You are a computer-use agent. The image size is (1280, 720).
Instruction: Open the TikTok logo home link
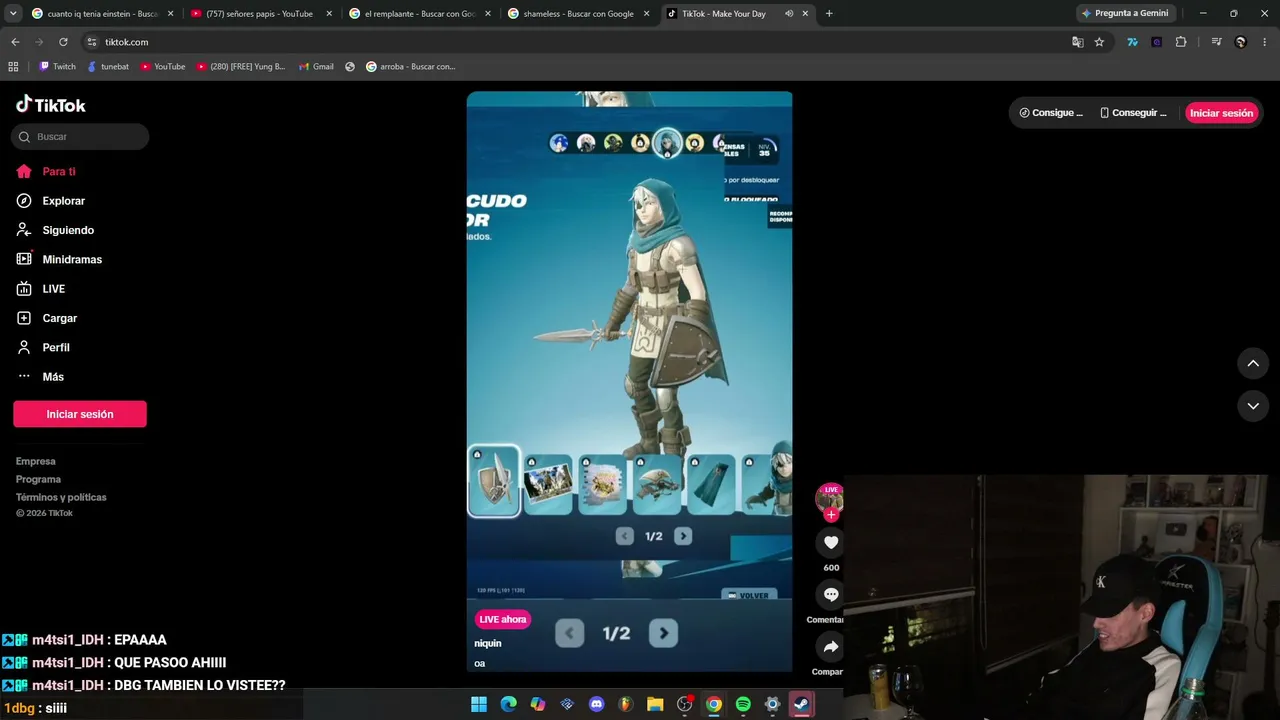pyautogui.click(x=51, y=105)
